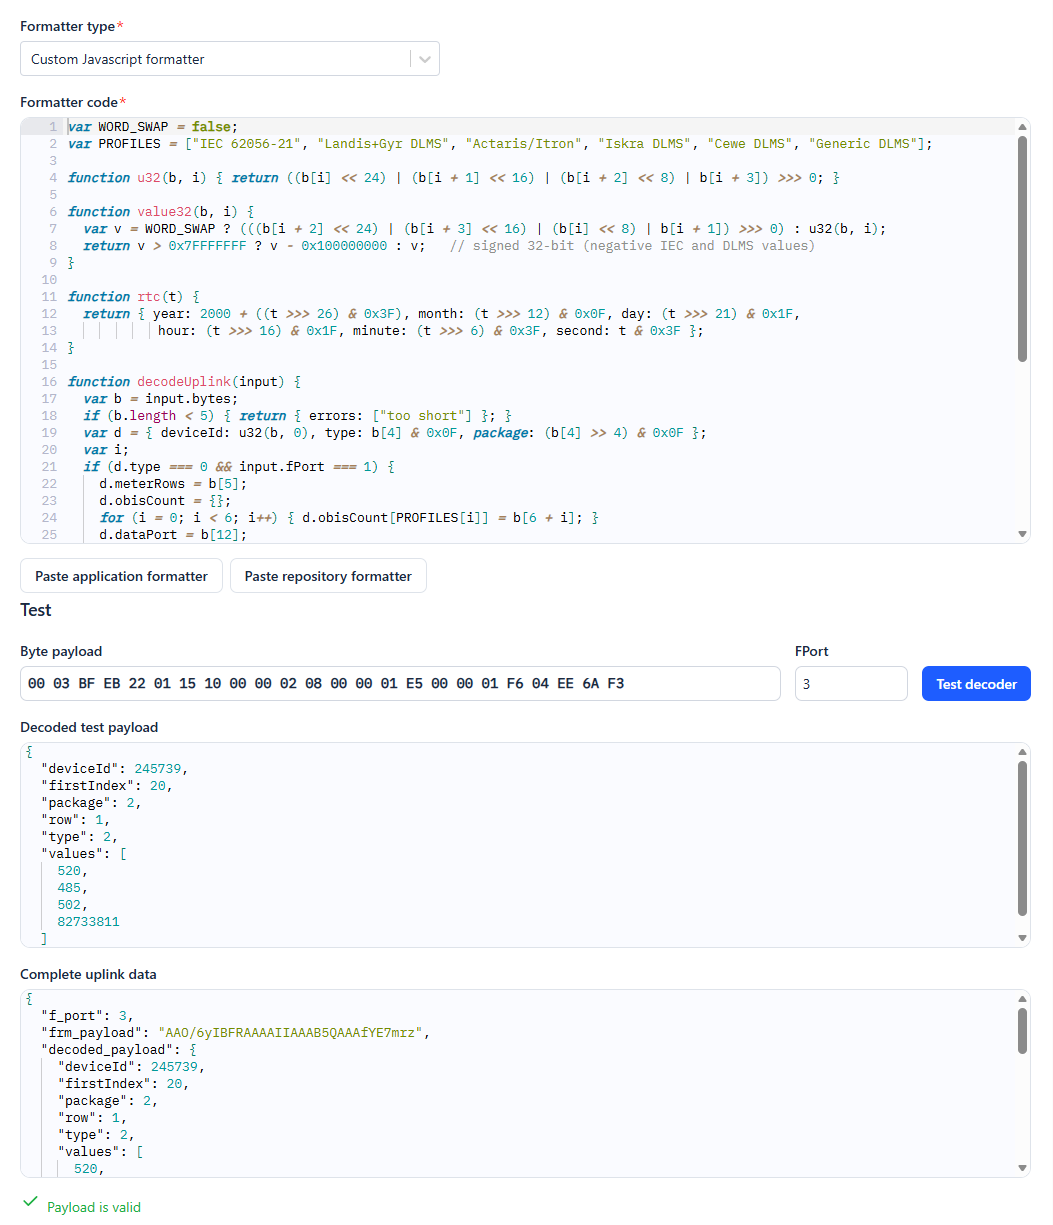Screen dimensions: 1053x1225
Task: Click the d.meterRows = b[5] line
Action: click(x=173, y=484)
